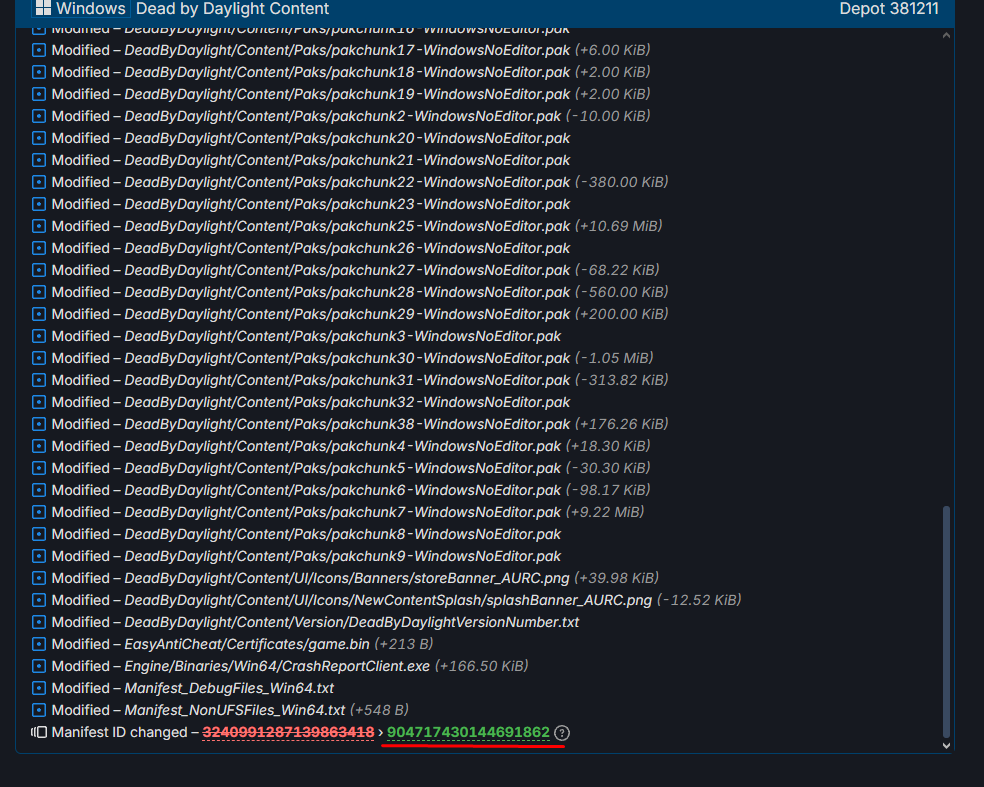Screen dimensions: 984x787
Task: Click the (+213 B) size change value
Action: (404, 644)
